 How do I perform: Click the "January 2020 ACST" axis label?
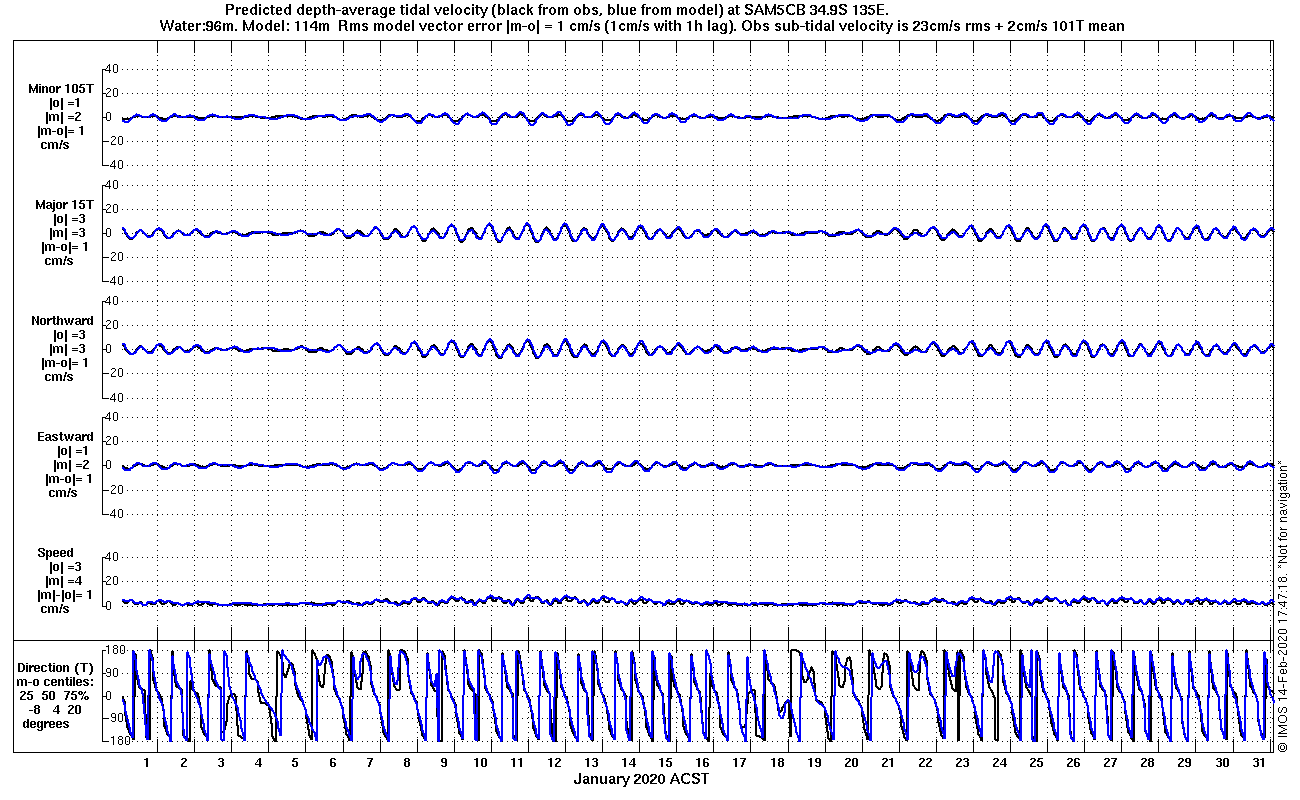[642, 778]
